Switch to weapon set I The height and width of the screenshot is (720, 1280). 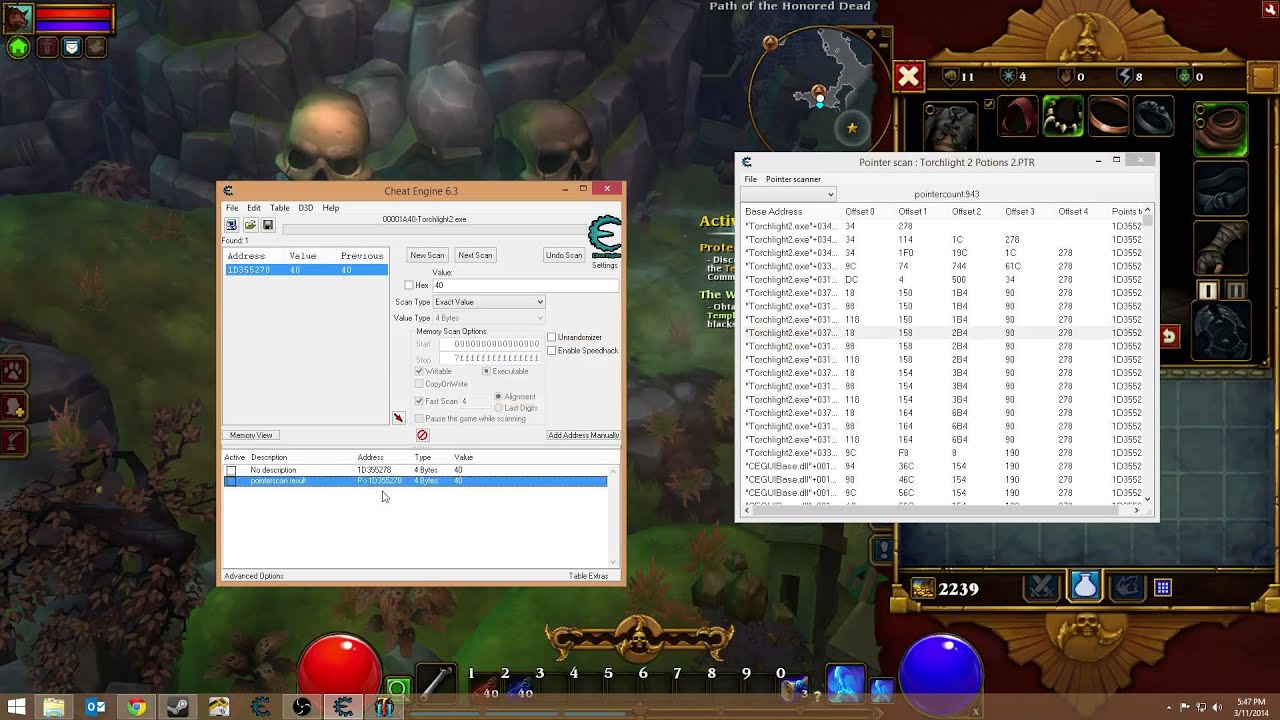1208,291
